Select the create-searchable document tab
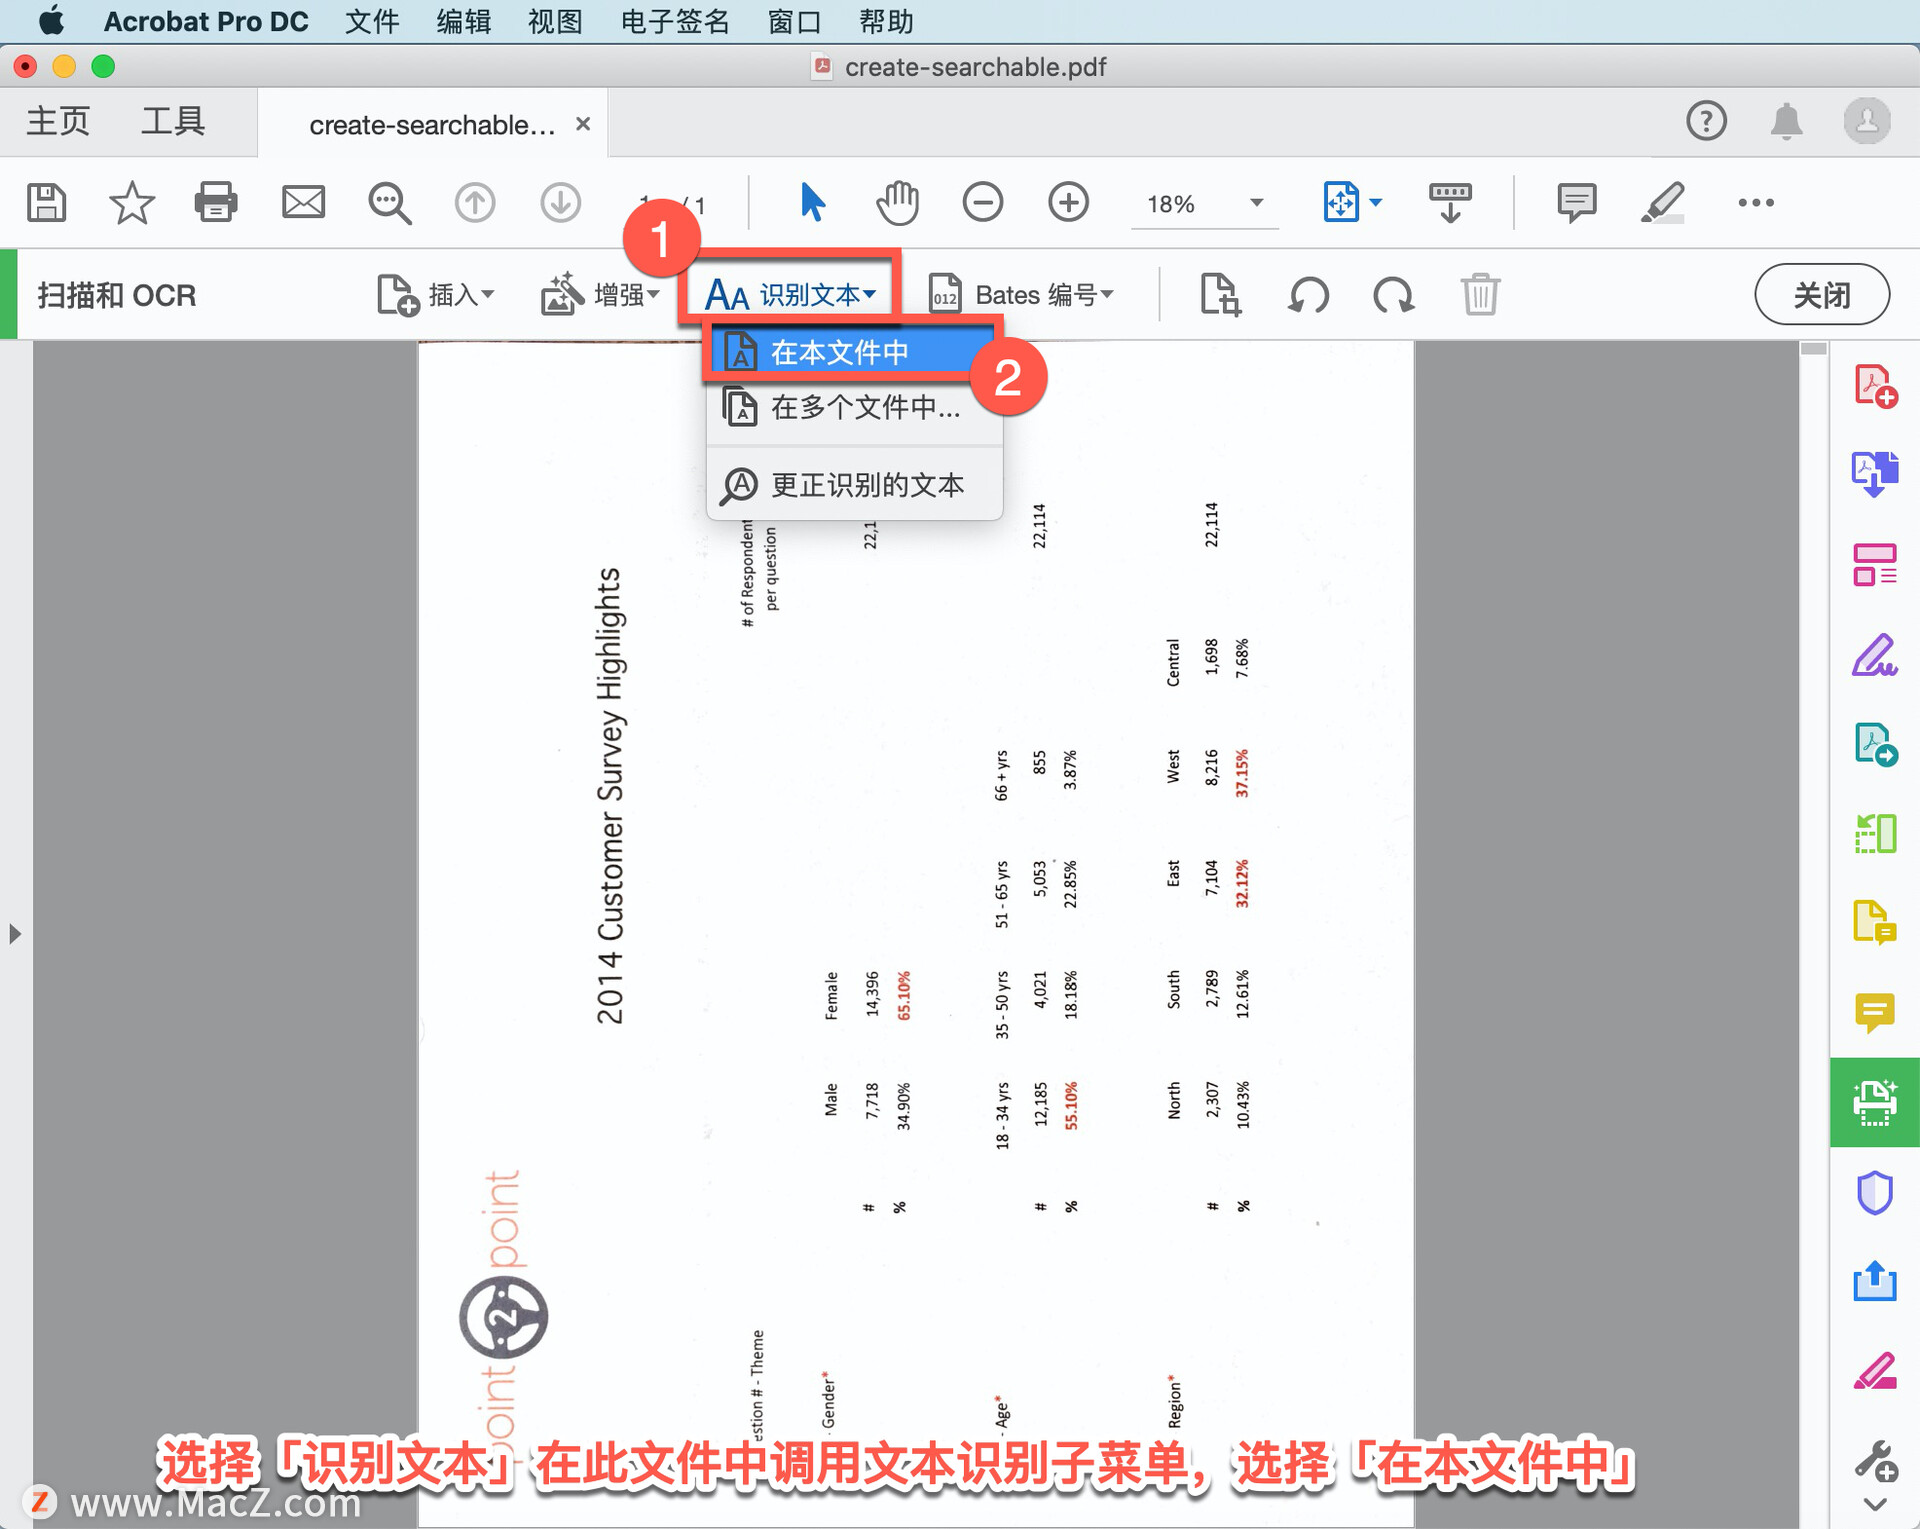The height and width of the screenshot is (1529, 1920). (432, 125)
